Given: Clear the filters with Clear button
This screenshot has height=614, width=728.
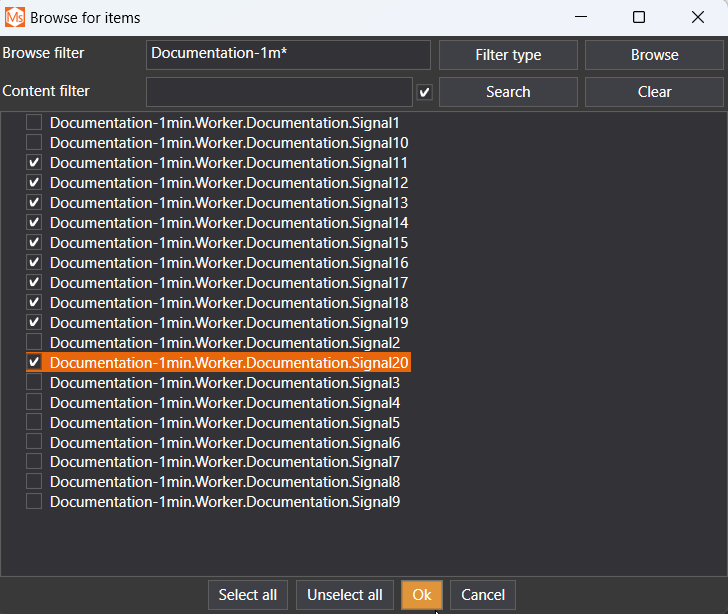Looking at the screenshot, I should [654, 92].
